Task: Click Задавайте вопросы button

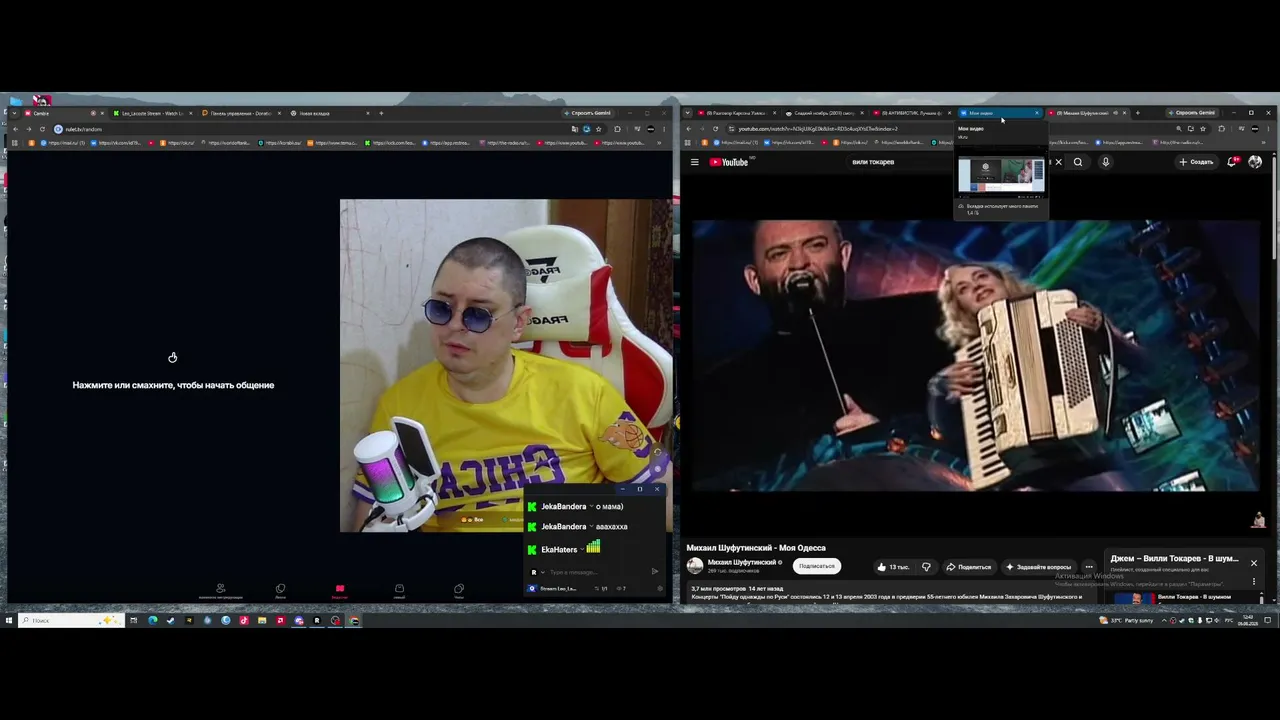Action: click(1038, 567)
